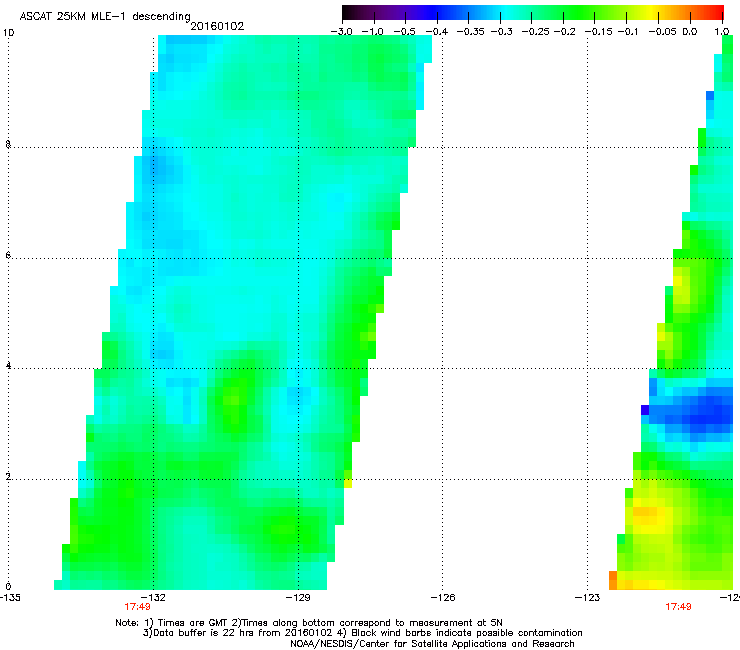Click the longitude label -135

[10, 598]
